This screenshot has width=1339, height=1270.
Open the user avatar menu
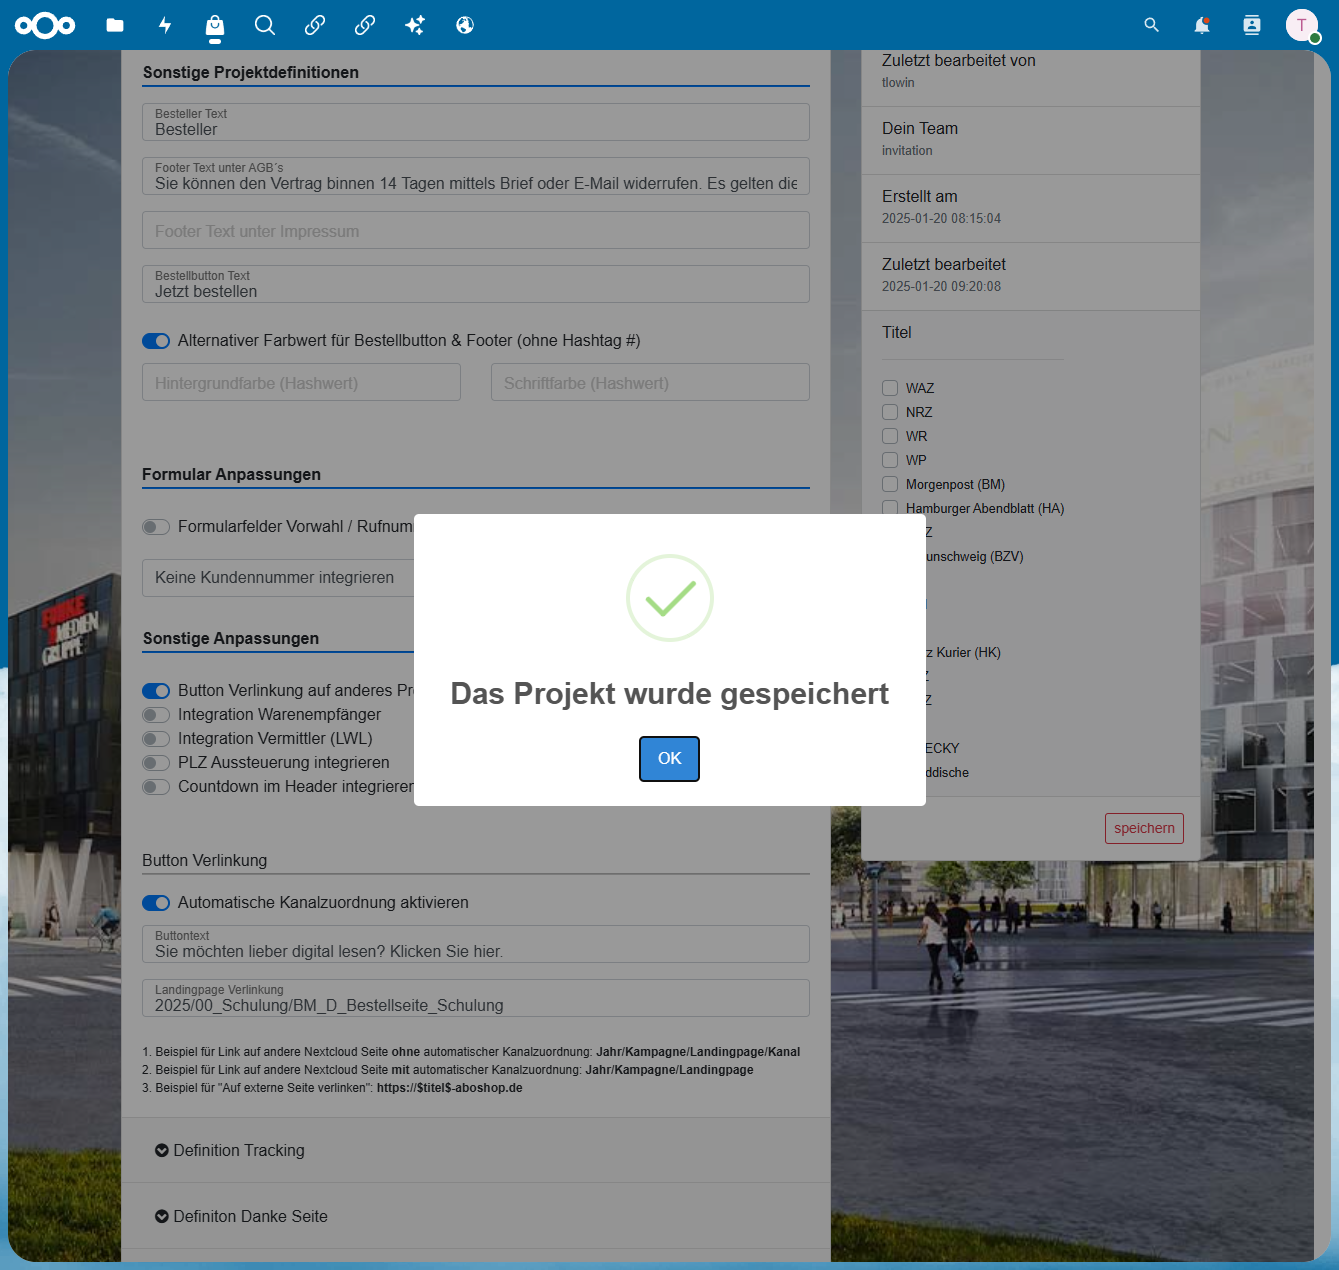(1302, 25)
